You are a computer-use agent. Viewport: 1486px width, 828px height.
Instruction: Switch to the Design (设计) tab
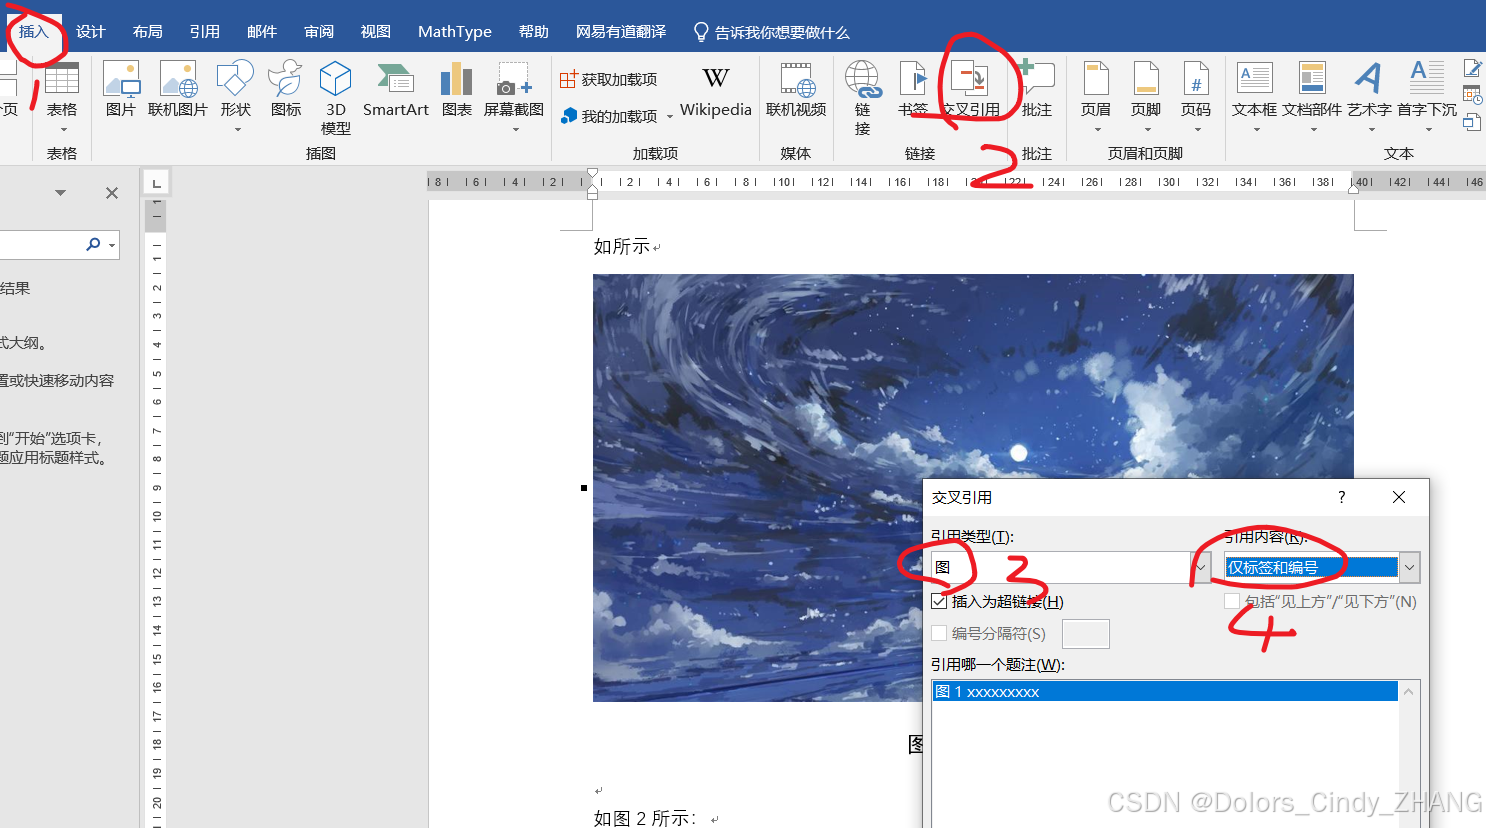point(90,32)
